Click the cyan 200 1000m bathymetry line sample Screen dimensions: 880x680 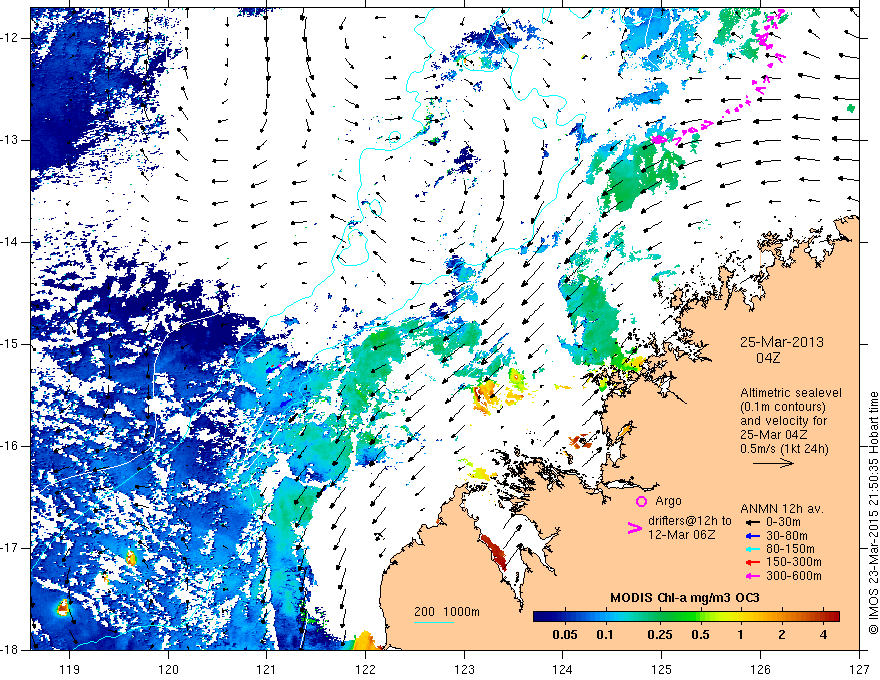[x=434, y=622]
